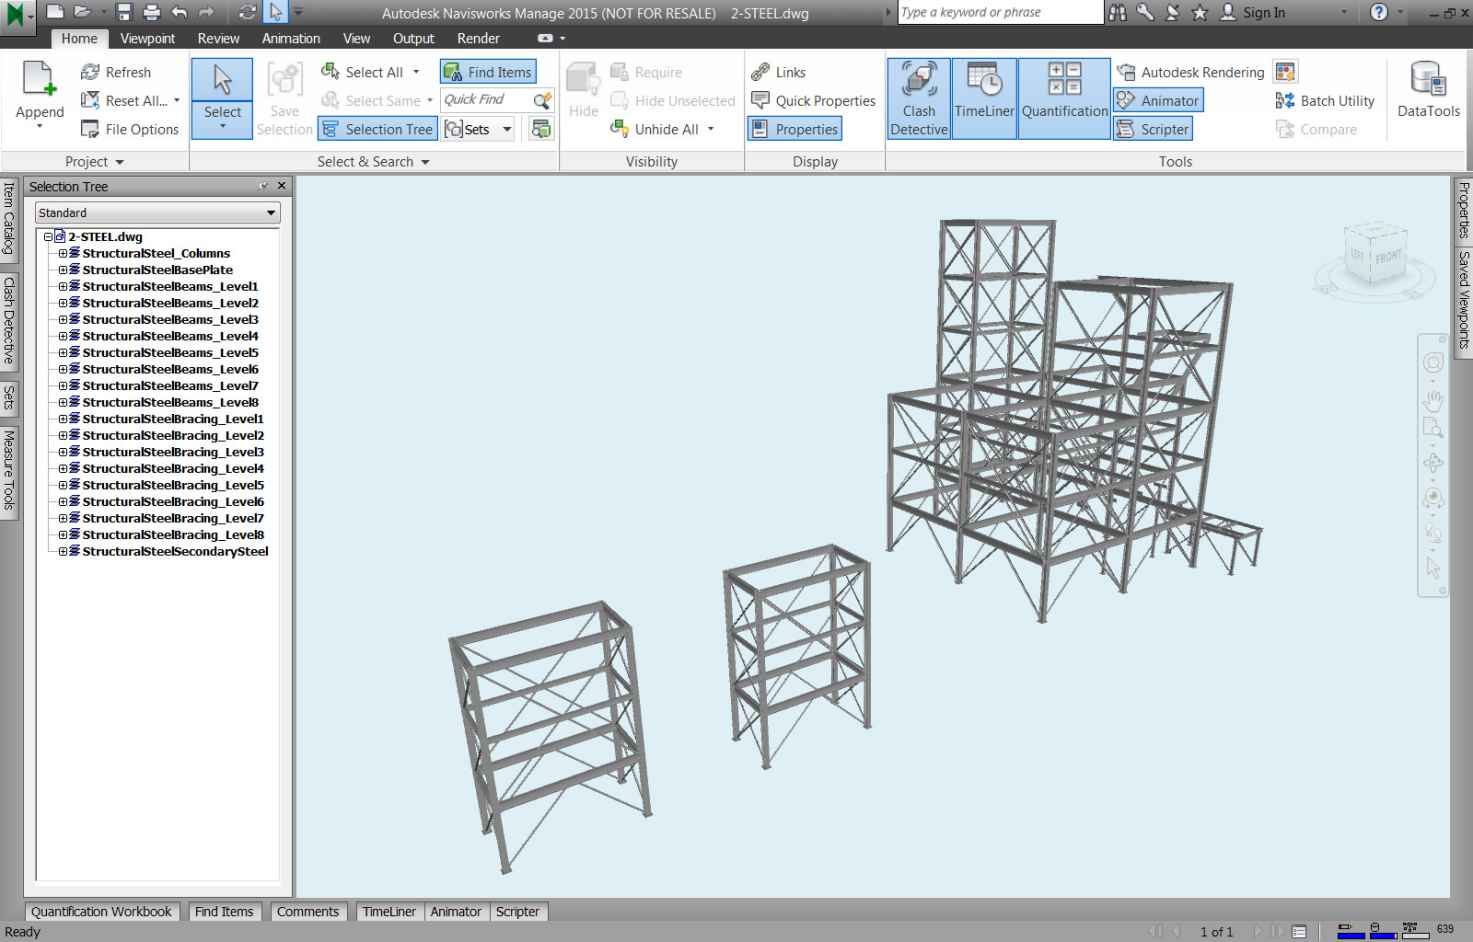This screenshot has height=942, width=1473.
Task: Open the Quantification tool
Action: pos(1064,98)
